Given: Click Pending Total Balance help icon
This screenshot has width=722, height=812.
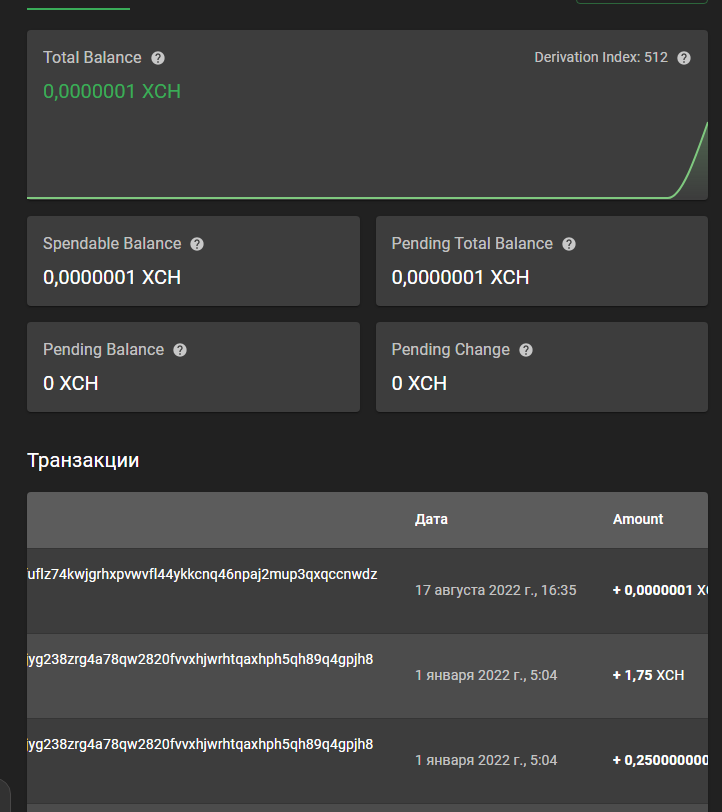Looking at the screenshot, I should 569,244.
